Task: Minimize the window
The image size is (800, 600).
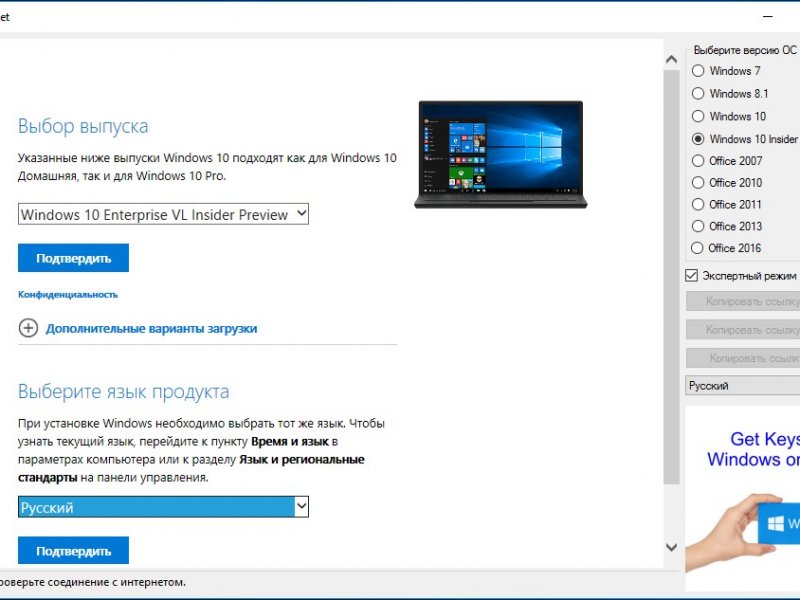Action: [767, 16]
